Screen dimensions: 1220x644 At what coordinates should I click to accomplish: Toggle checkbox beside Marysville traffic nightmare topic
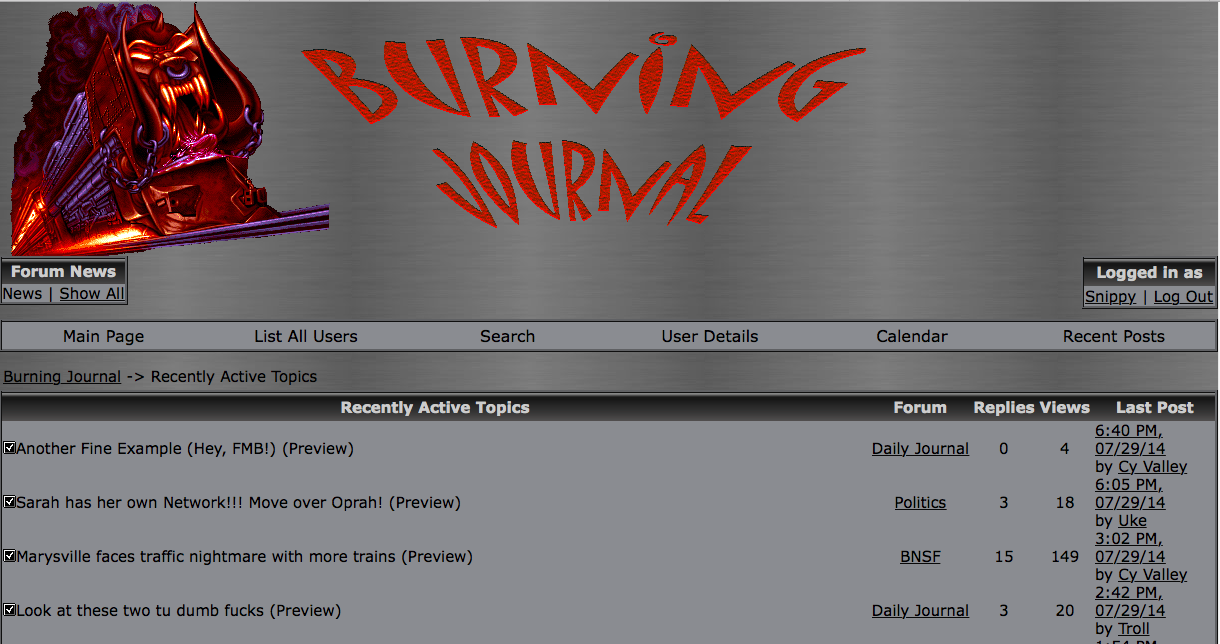[x=9, y=556]
